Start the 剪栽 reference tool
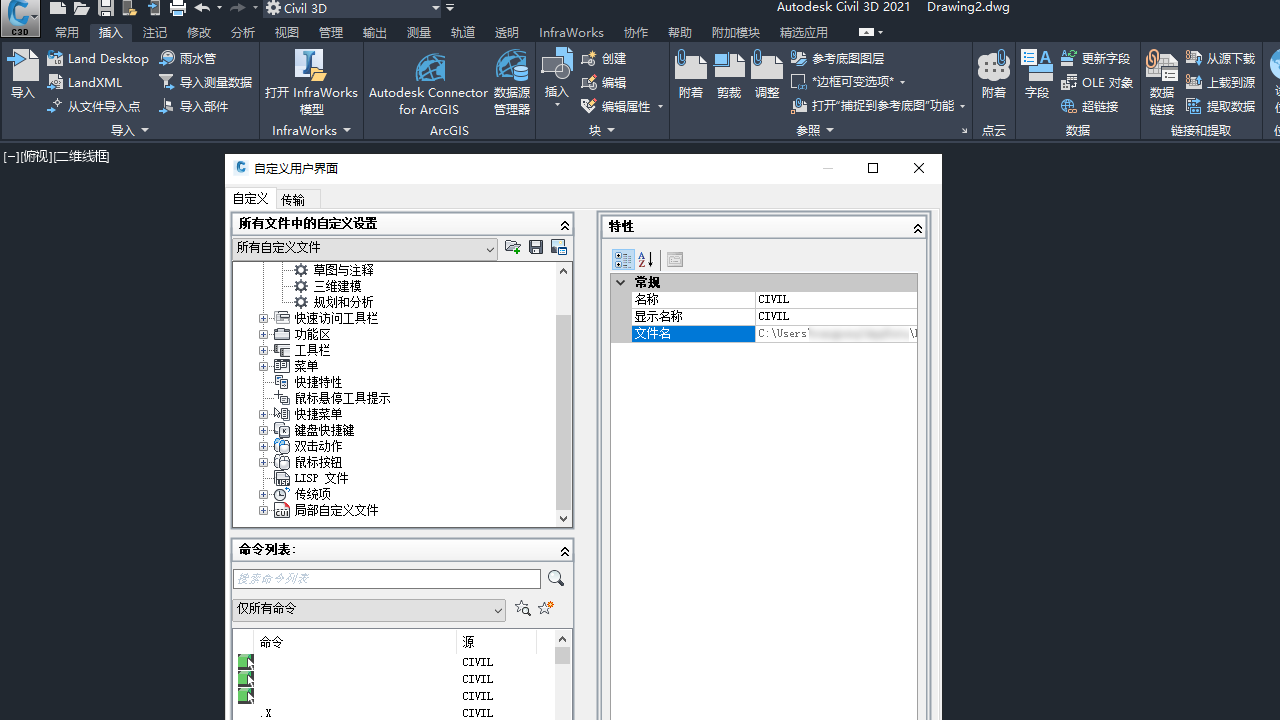Screen dimensions: 1280x720 (x=729, y=75)
